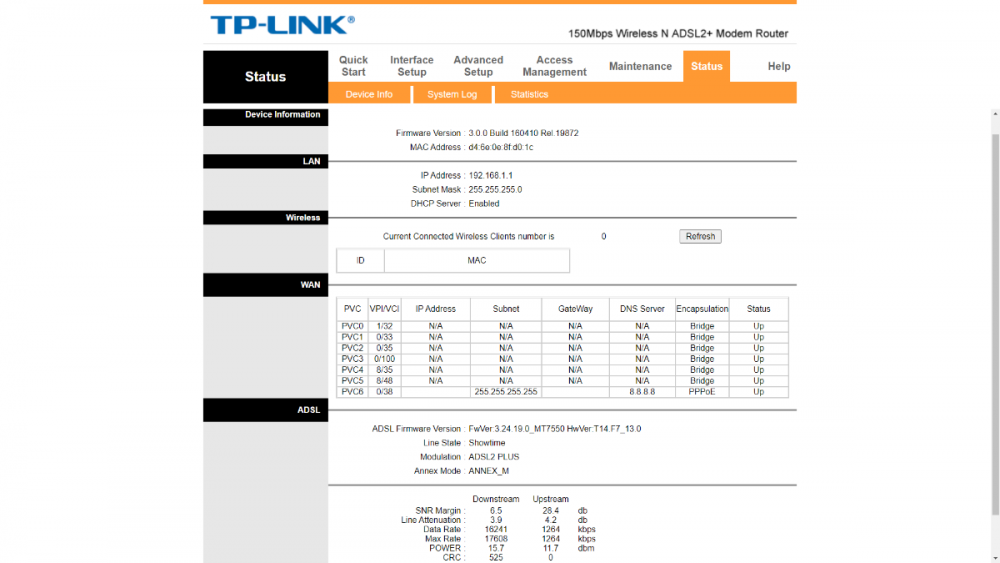The width and height of the screenshot is (1000, 563).
Task: Click the device MAC address value
Action: pyautogui.click(x=501, y=147)
